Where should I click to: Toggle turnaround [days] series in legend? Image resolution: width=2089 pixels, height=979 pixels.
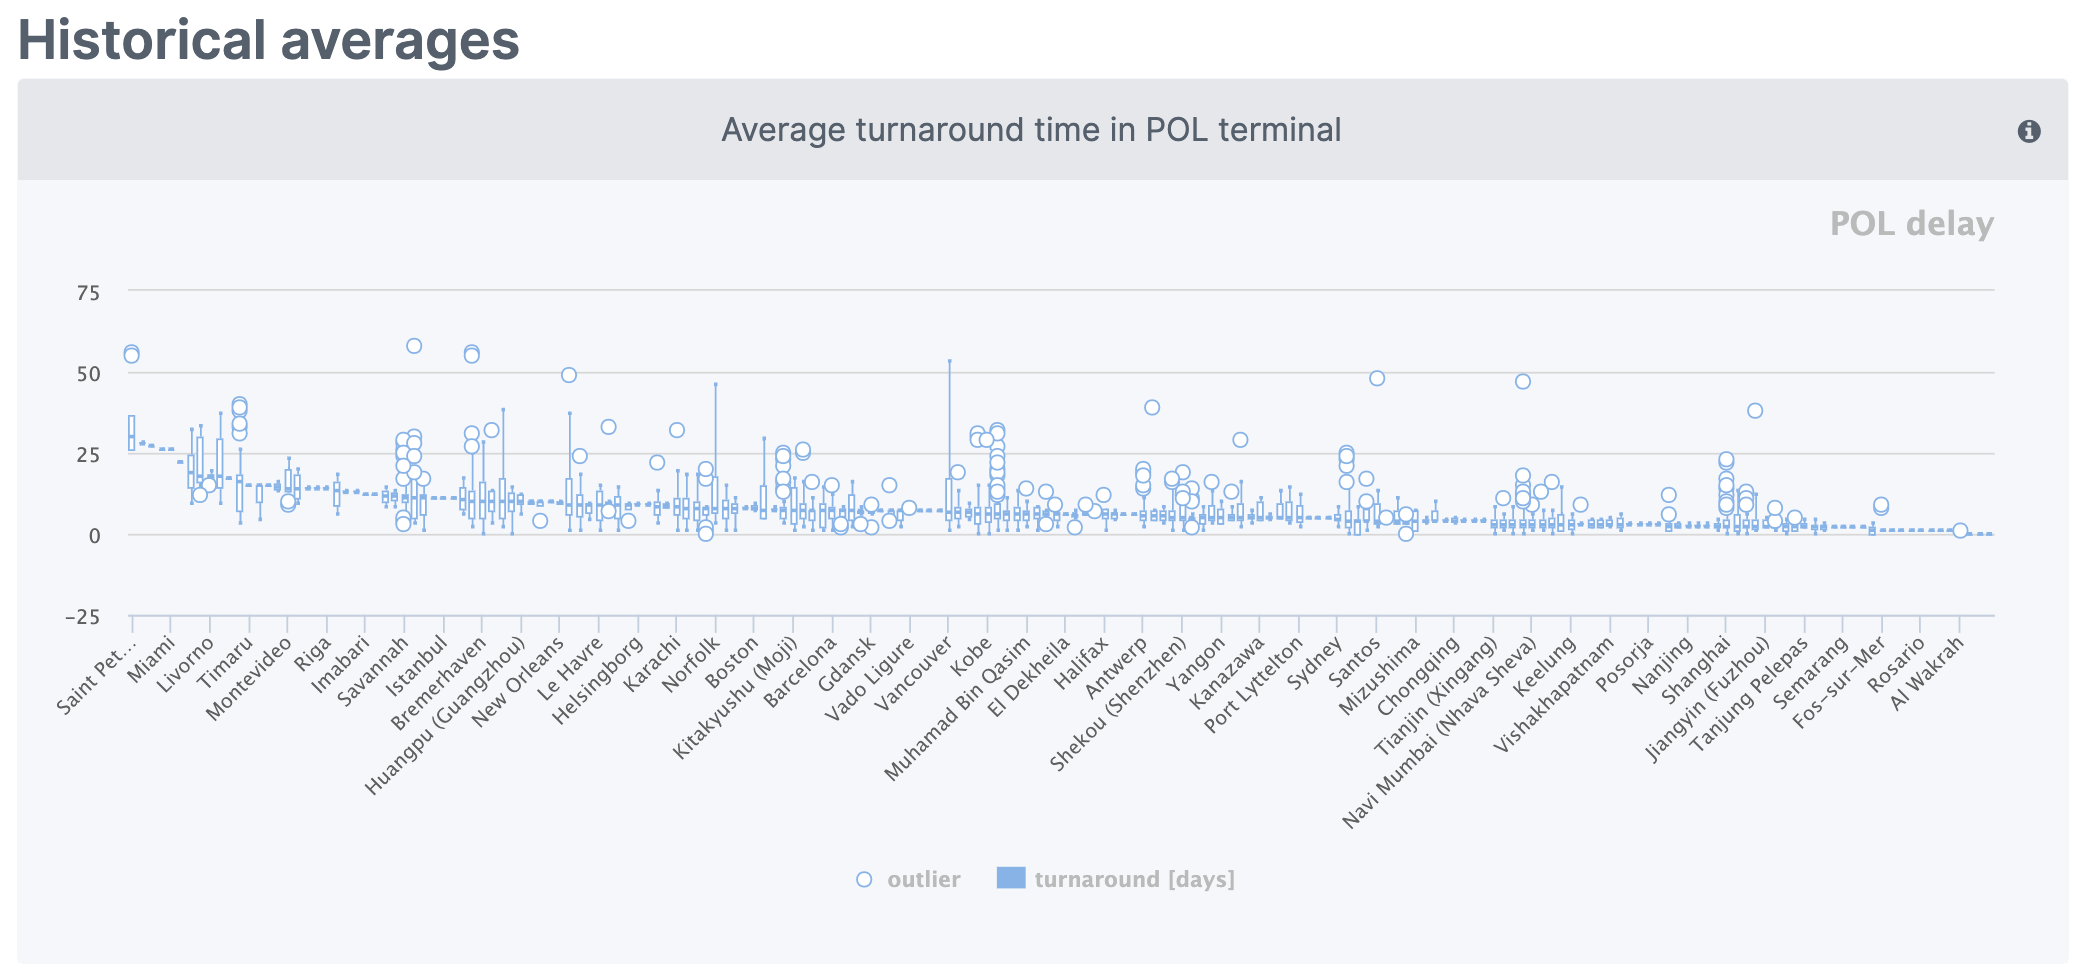1116,879
